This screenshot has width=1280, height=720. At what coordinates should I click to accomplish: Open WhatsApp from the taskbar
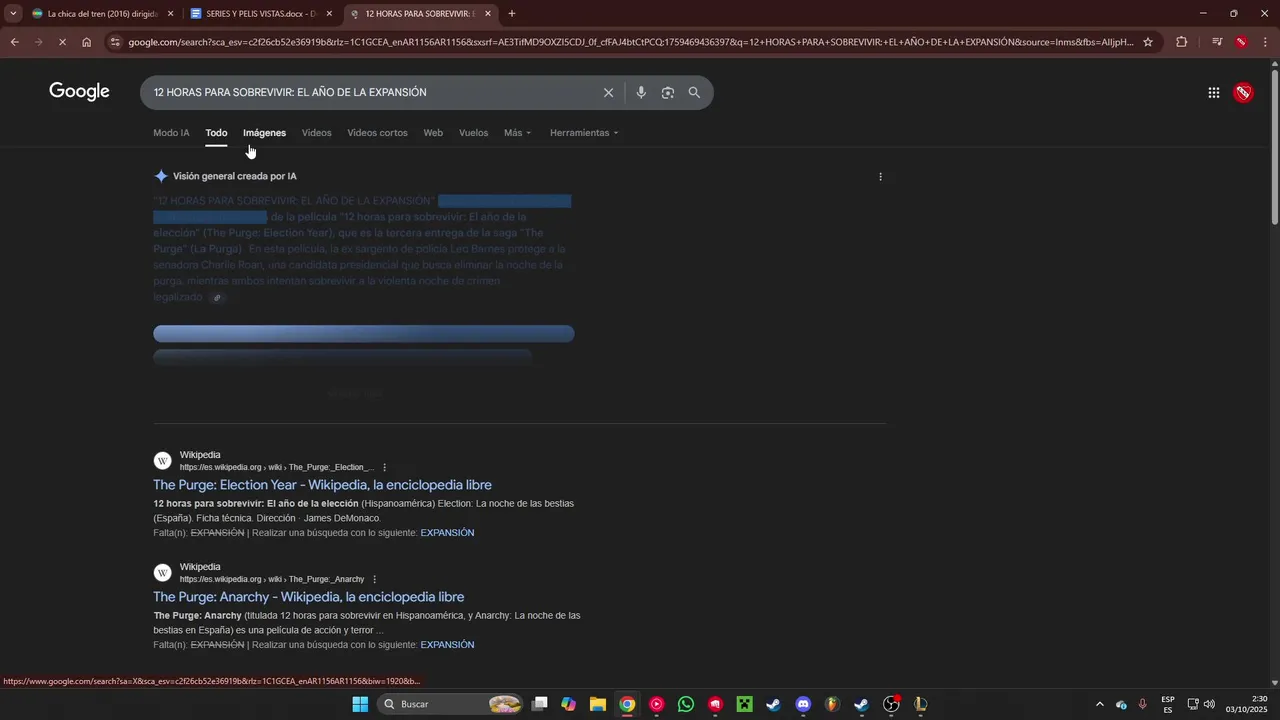click(685, 704)
